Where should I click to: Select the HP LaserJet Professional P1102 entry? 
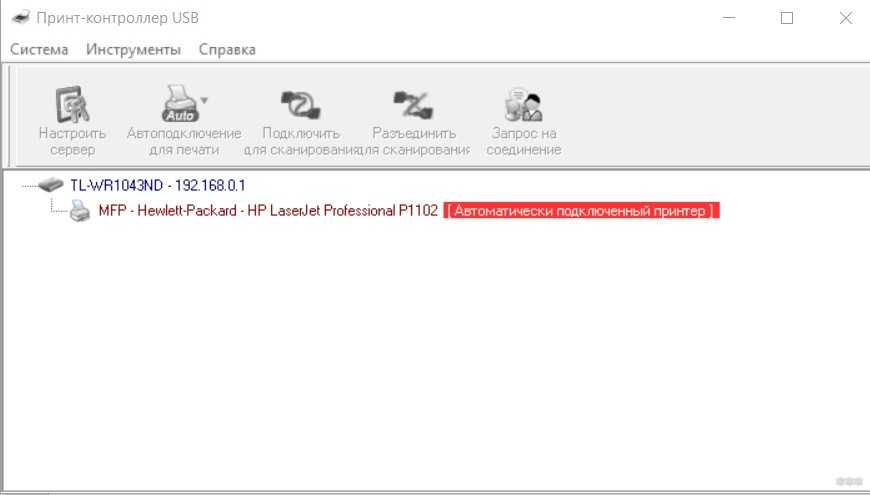pyautogui.click(x=269, y=211)
